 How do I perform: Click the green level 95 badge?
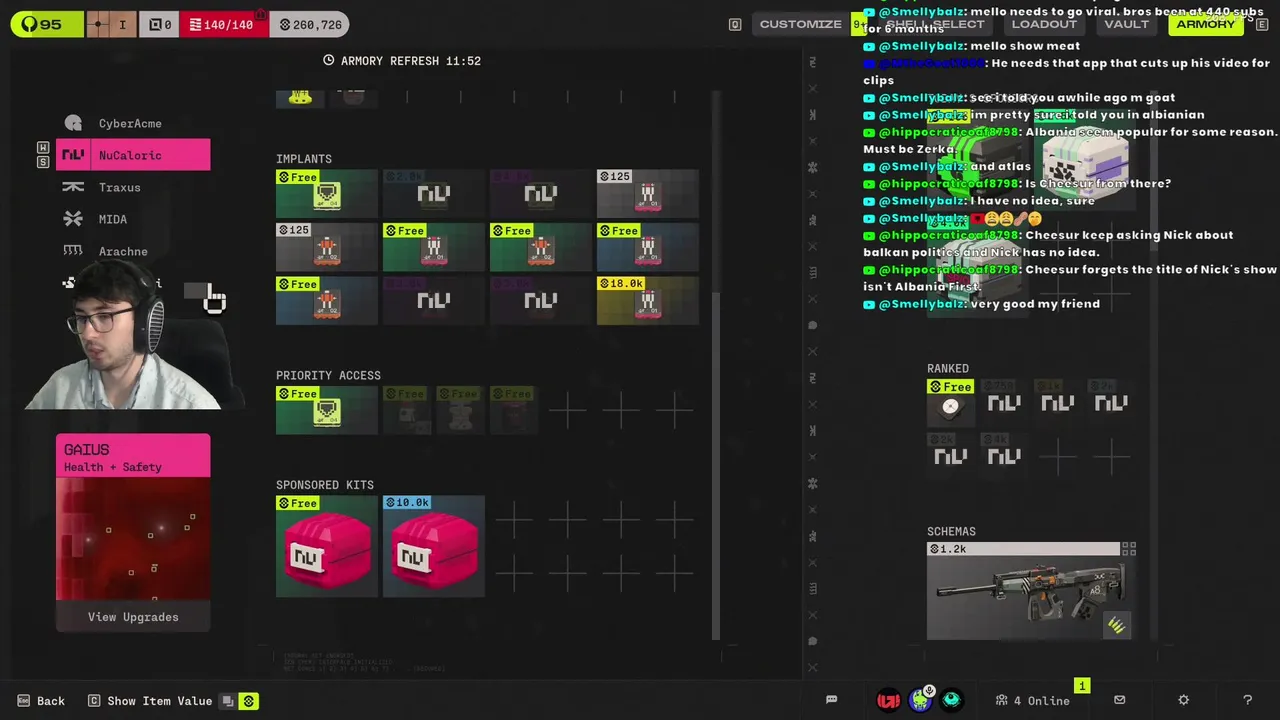click(47, 24)
